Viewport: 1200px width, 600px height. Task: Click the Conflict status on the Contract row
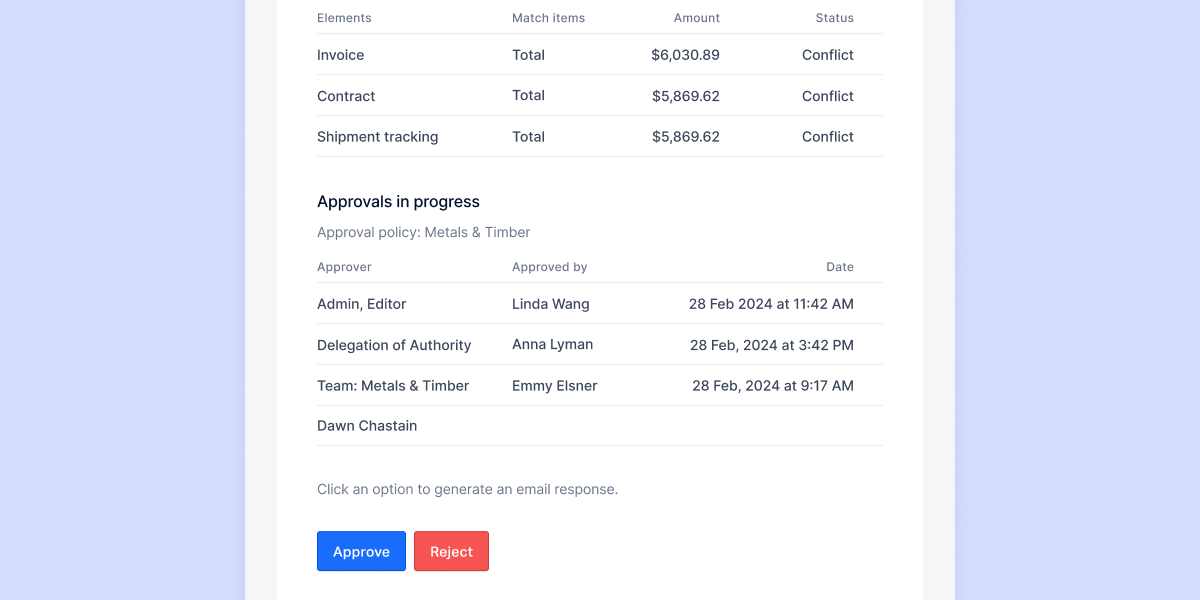pos(828,95)
